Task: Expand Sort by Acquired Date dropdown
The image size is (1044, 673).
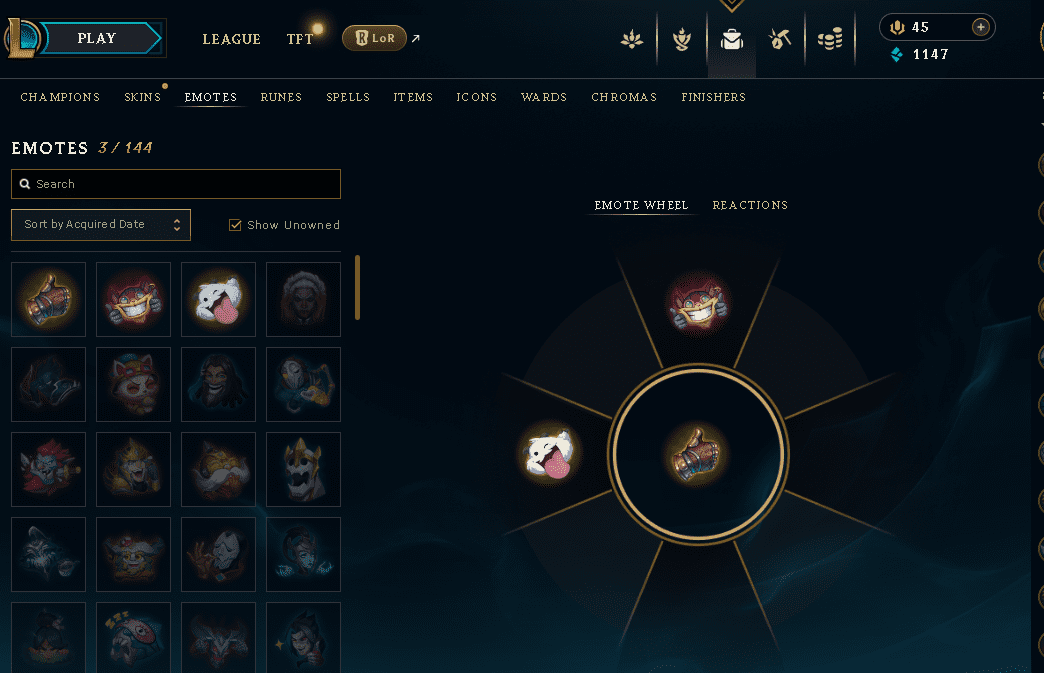Action: coord(101,225)
